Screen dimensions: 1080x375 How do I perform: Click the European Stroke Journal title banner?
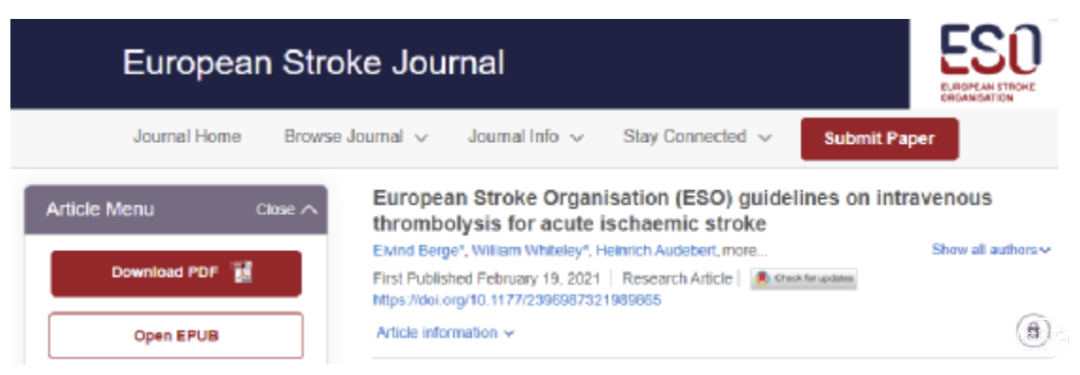[313, 63]
